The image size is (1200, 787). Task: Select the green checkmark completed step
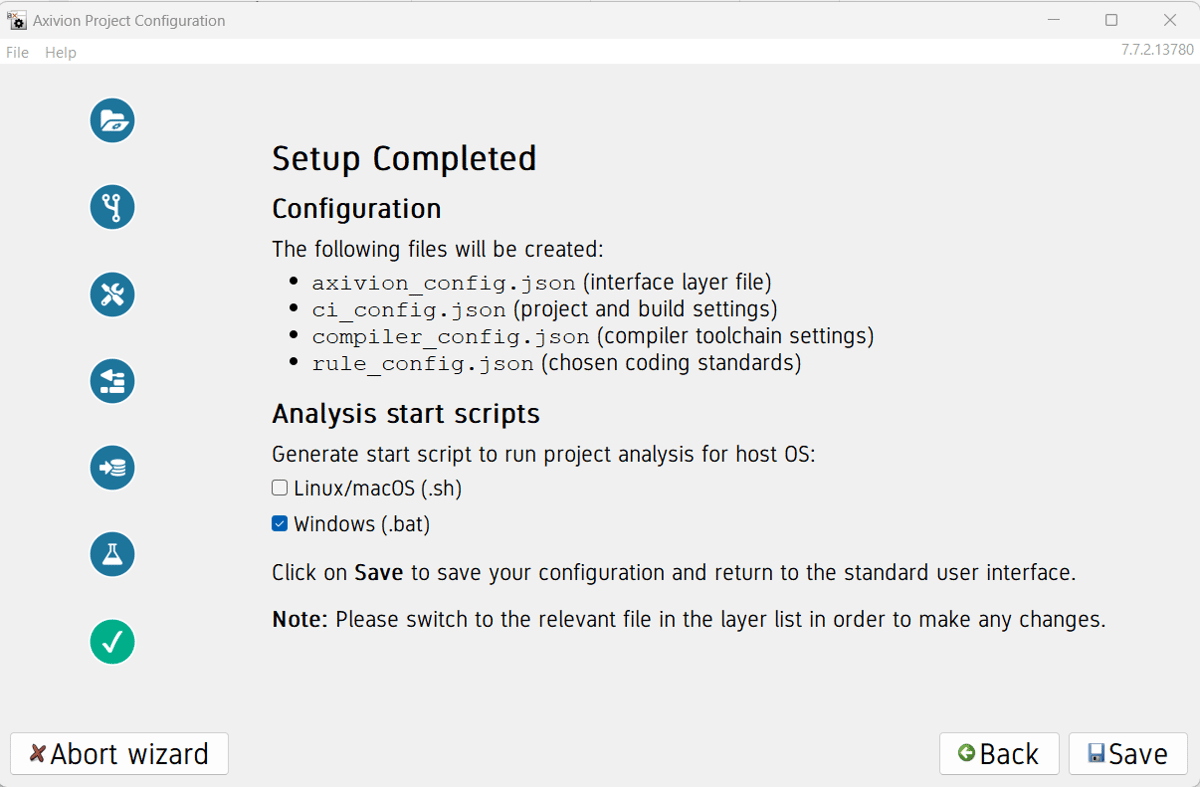[x=112, y=641]
